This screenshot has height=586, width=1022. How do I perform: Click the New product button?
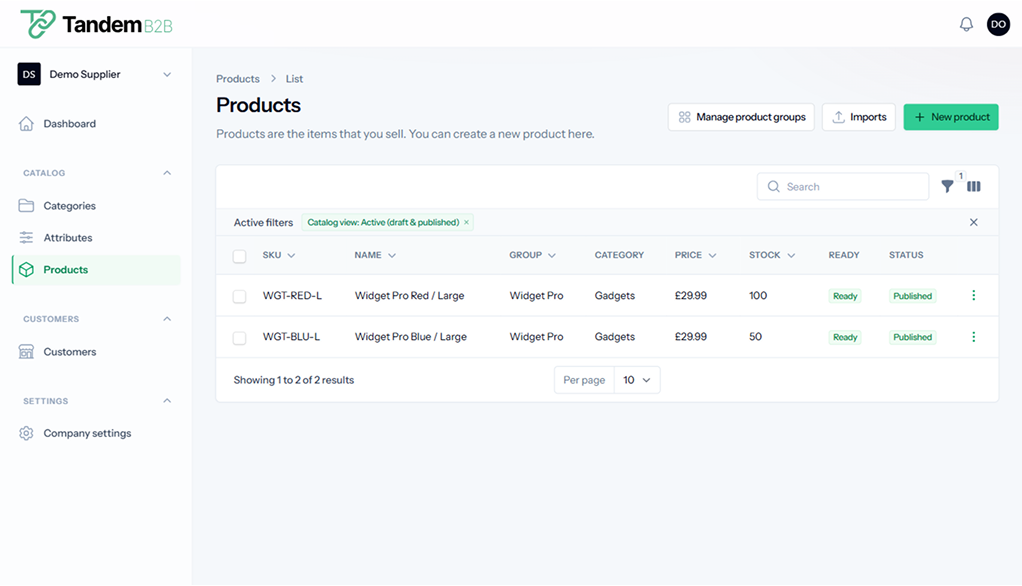[x=950, y=117]
